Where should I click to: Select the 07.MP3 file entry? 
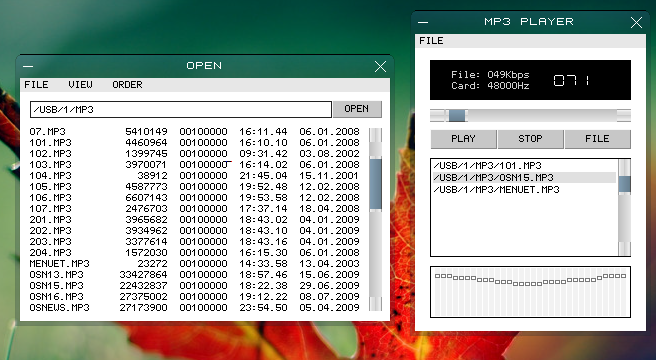click(x=195, y=131)
